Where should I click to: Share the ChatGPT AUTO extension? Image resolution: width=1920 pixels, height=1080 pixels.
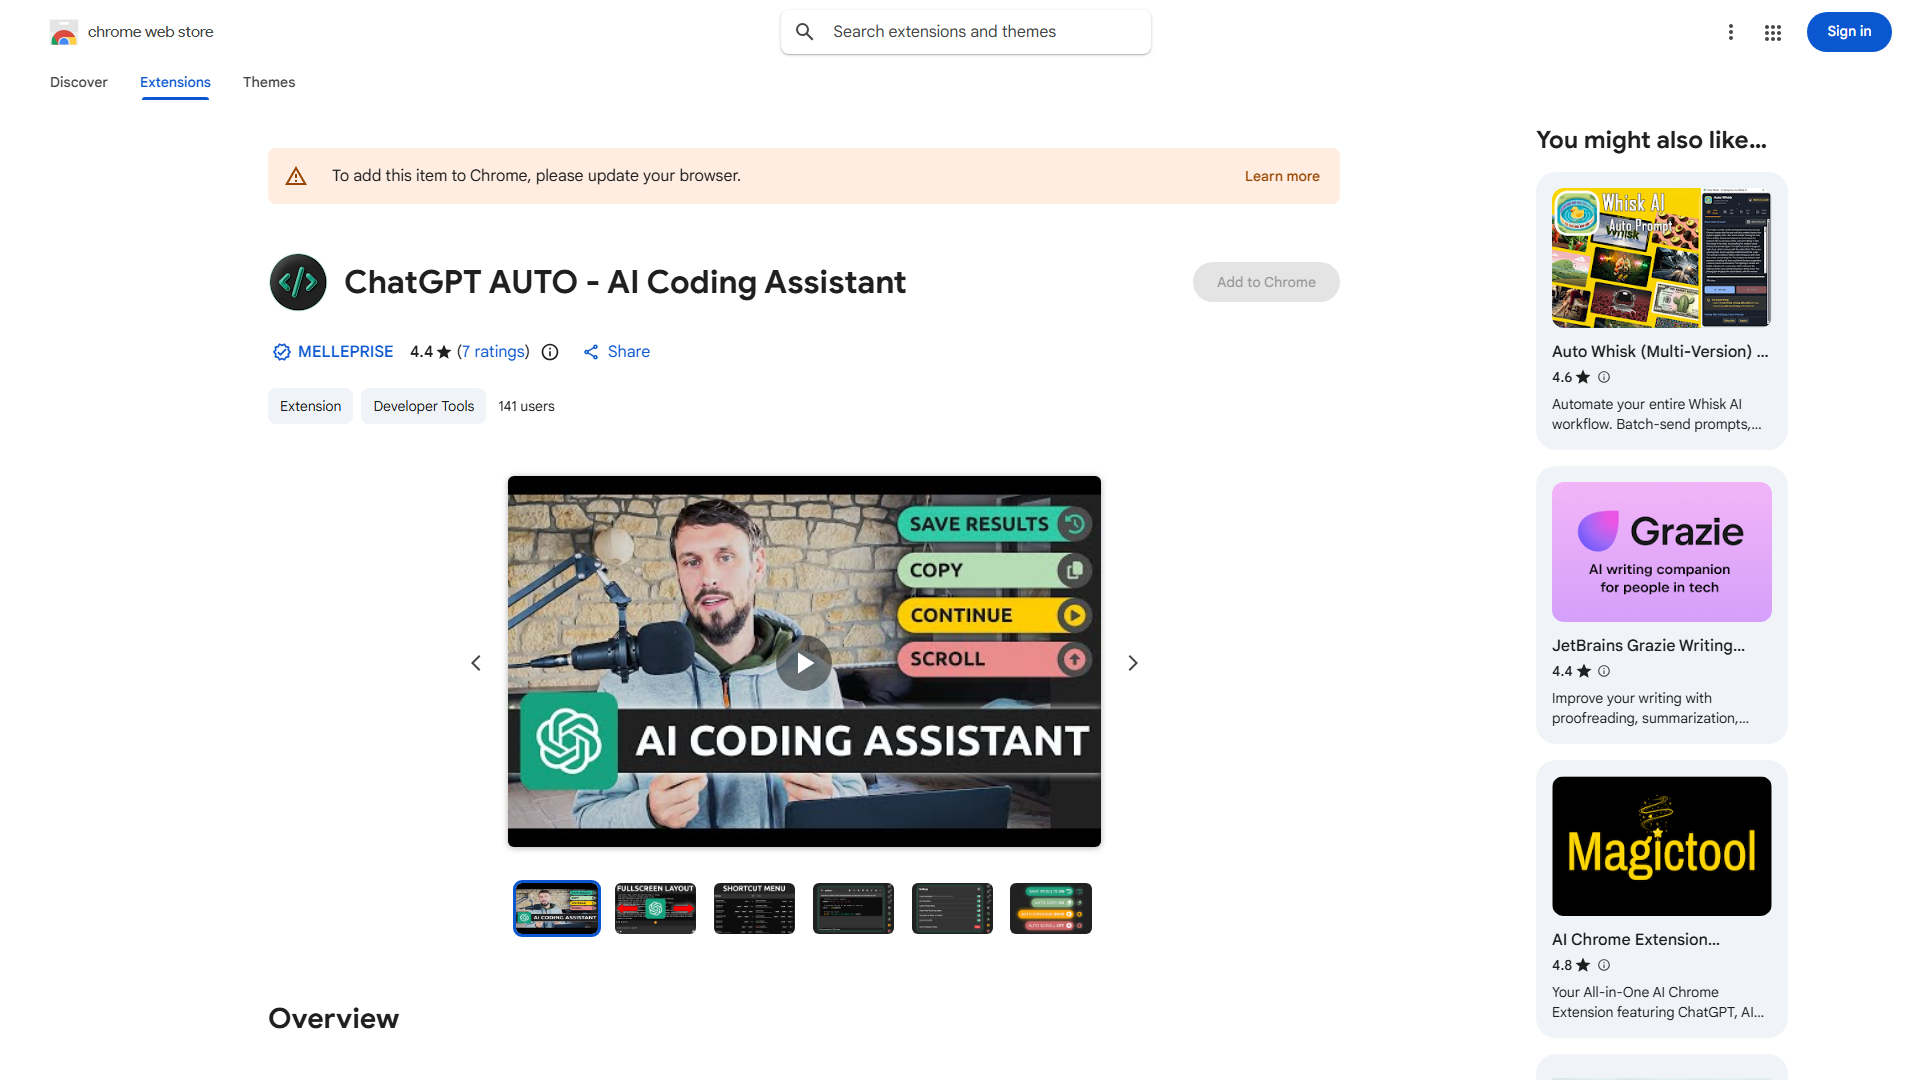click(x=616, y=351)
